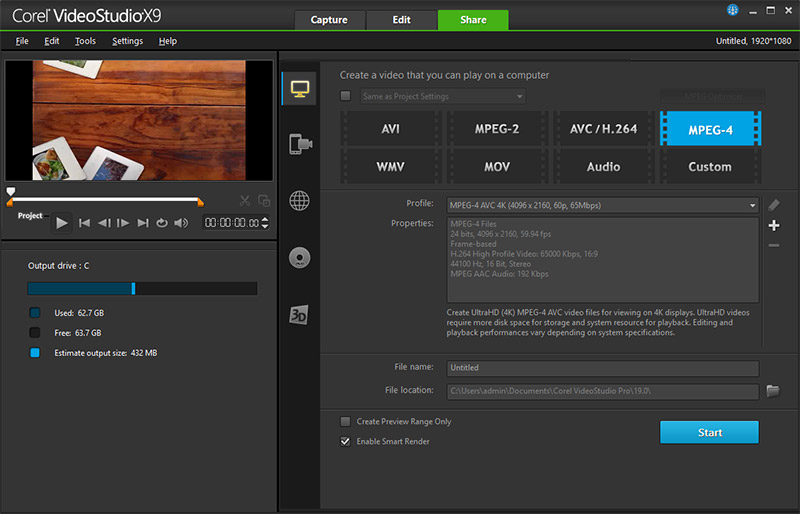Choose the MPEG-4 format button

click(x=710, y=129)
